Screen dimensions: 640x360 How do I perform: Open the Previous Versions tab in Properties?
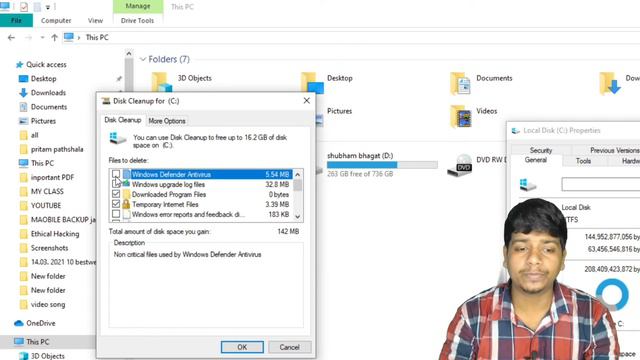[x=614, y=150]
